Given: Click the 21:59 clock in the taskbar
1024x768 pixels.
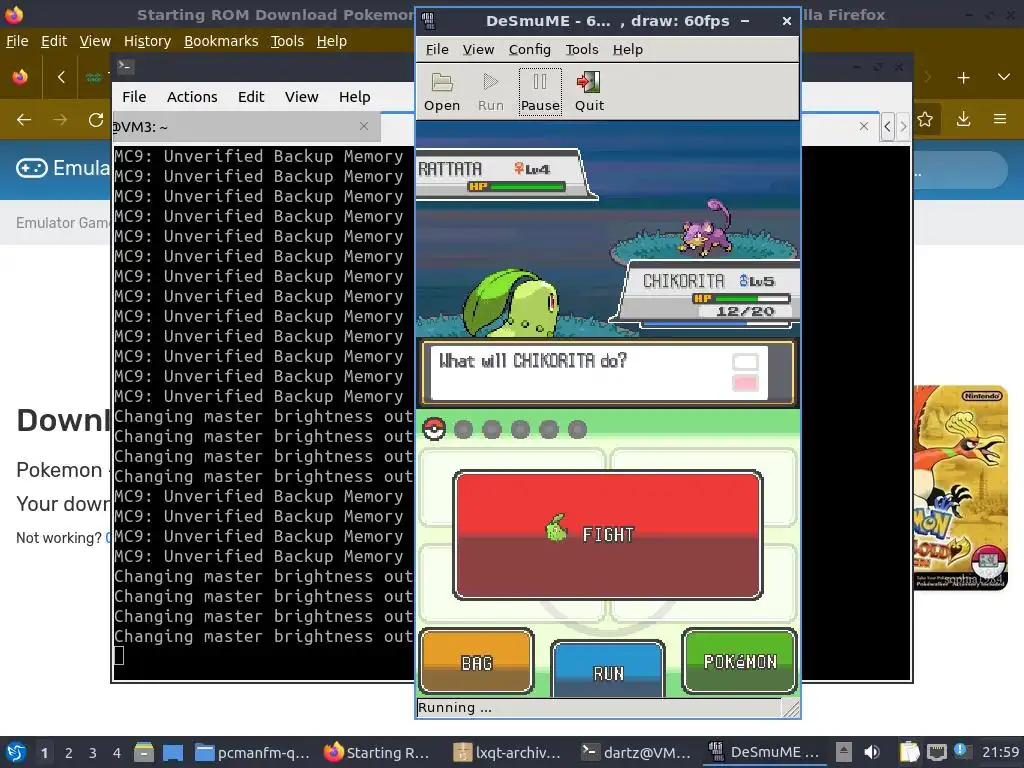Looking at the screenshot, I should [x=1000, y=753].
